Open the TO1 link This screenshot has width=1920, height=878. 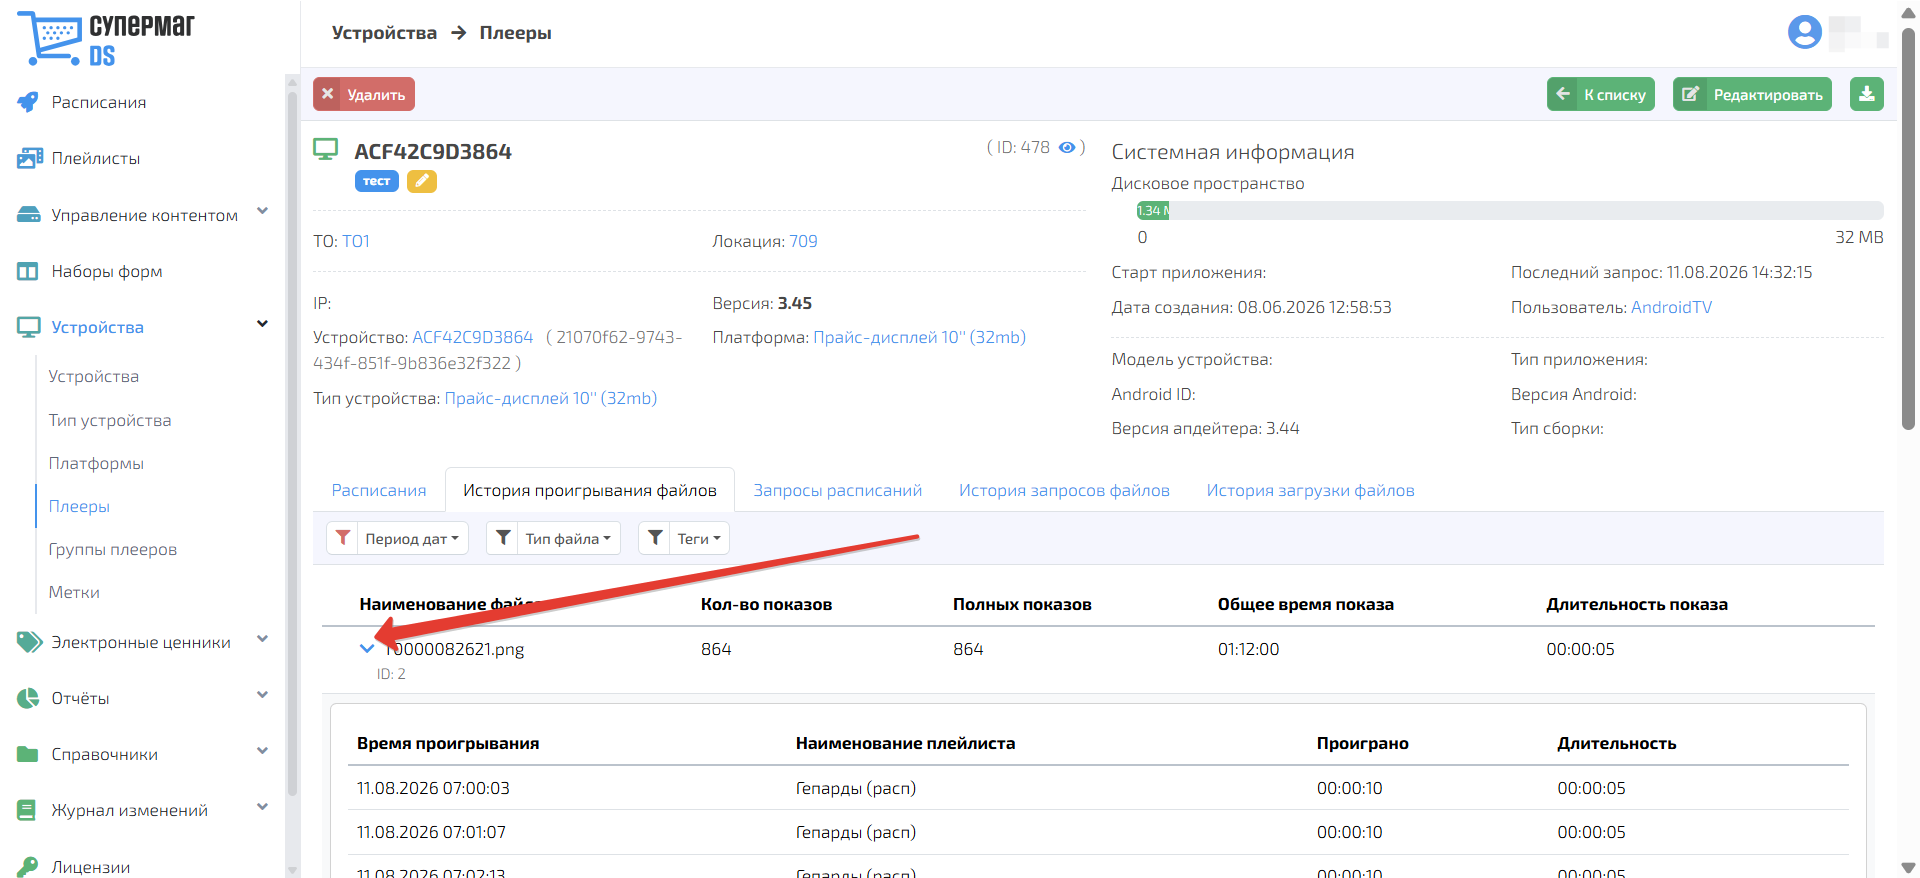356,241
